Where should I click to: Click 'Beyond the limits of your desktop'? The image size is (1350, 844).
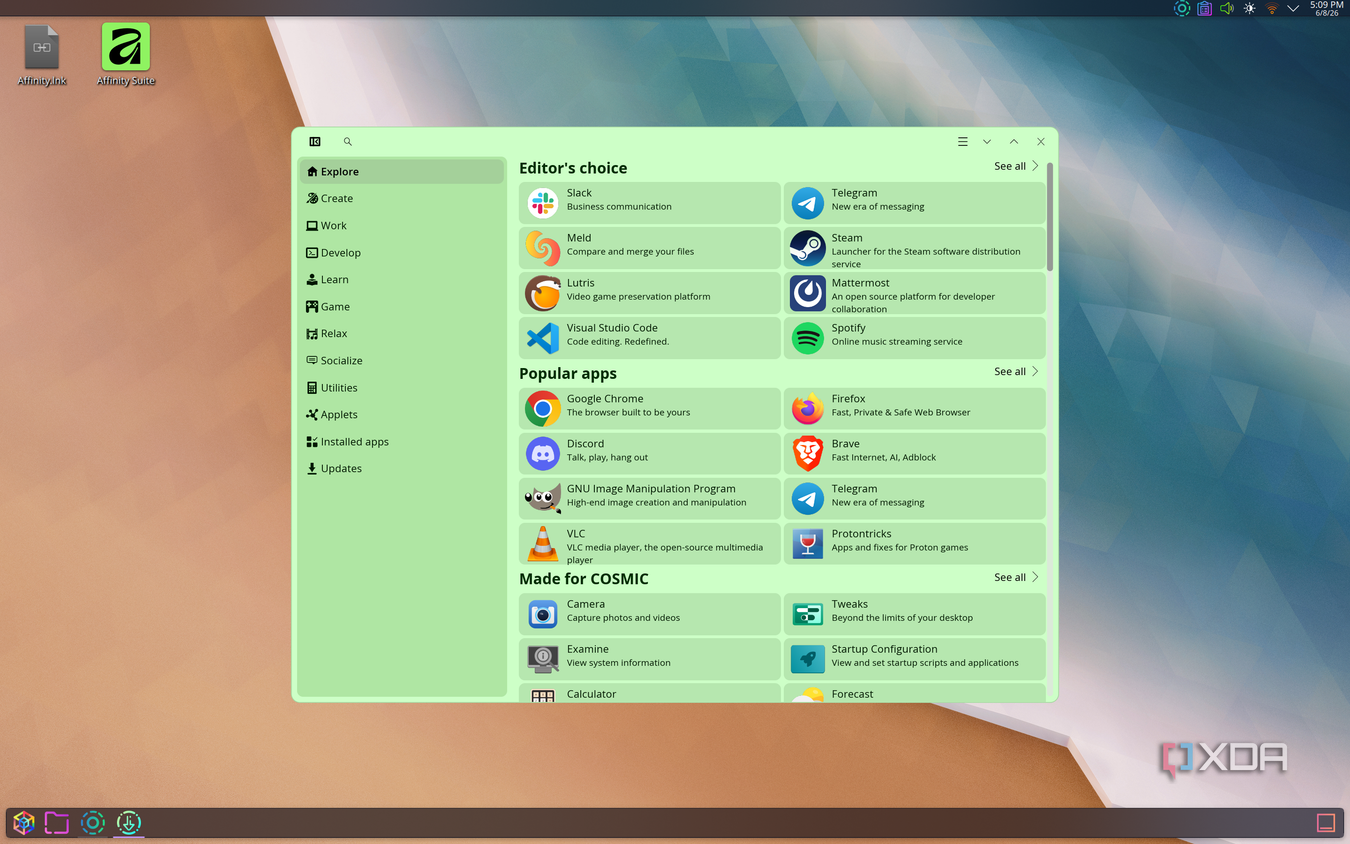(x=902, y=618)
